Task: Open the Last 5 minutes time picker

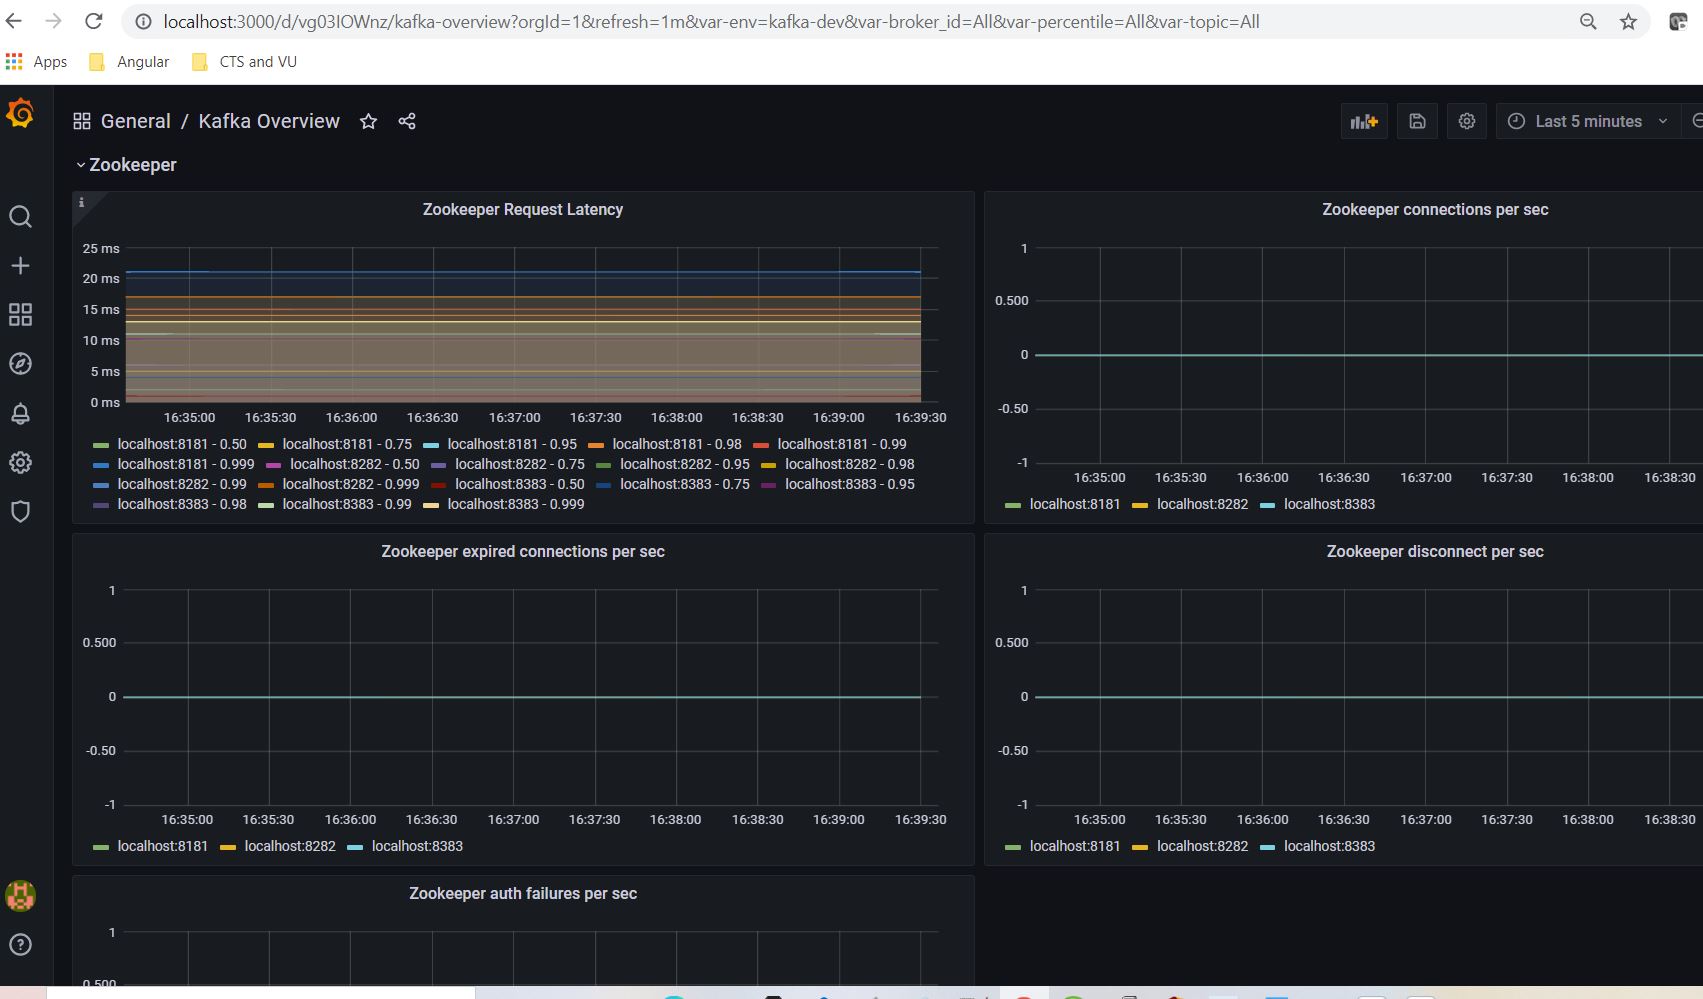Action: click(1586, 120)
